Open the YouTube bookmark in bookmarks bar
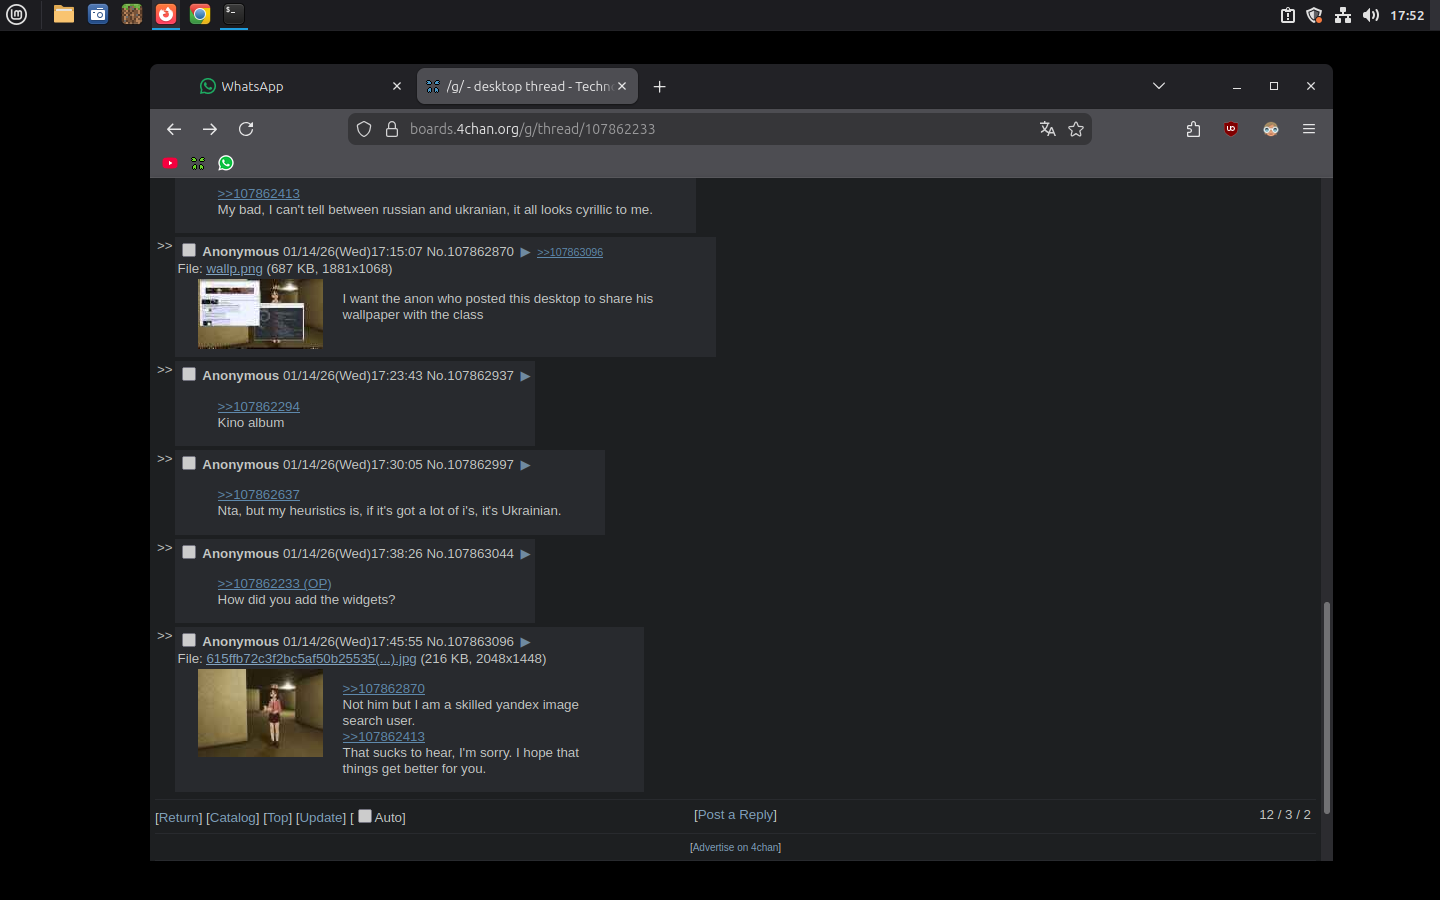 [170, 163]
